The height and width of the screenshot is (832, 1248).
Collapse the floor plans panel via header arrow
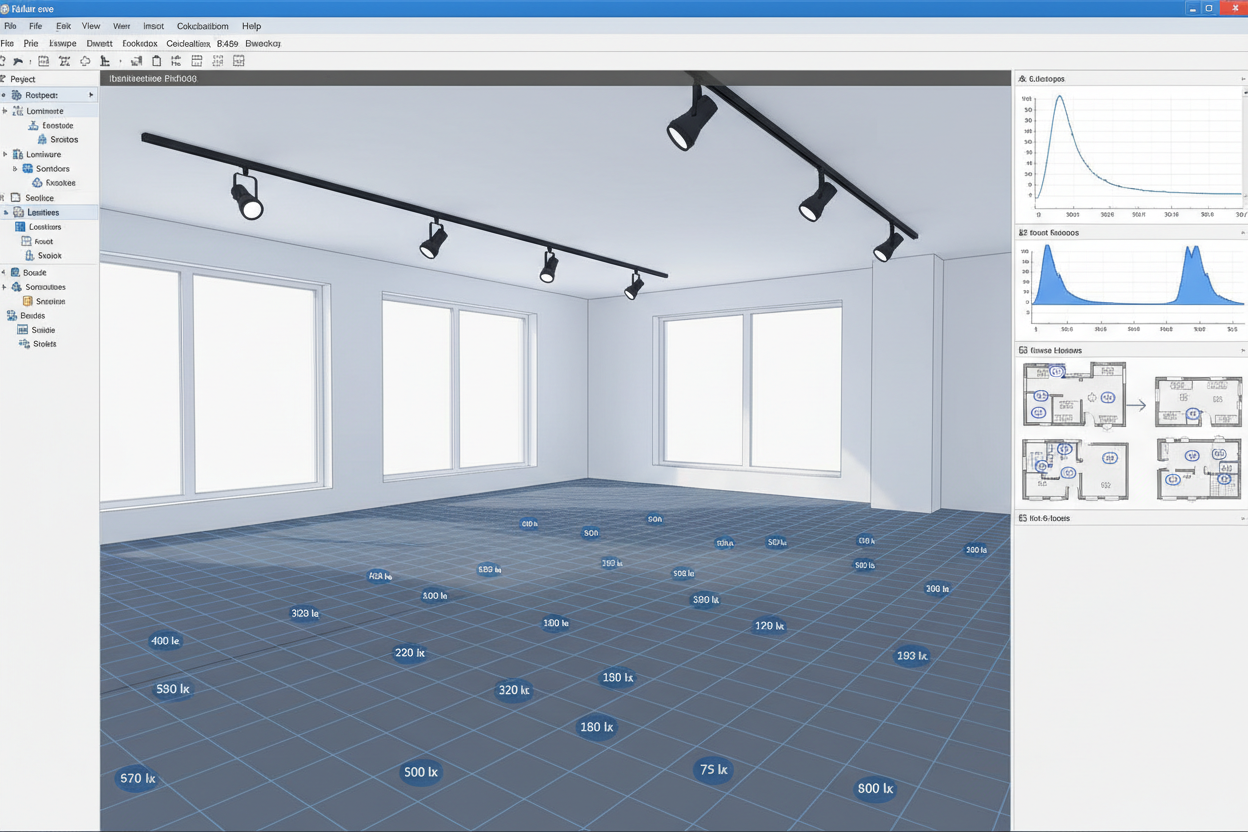(1242, 351)
